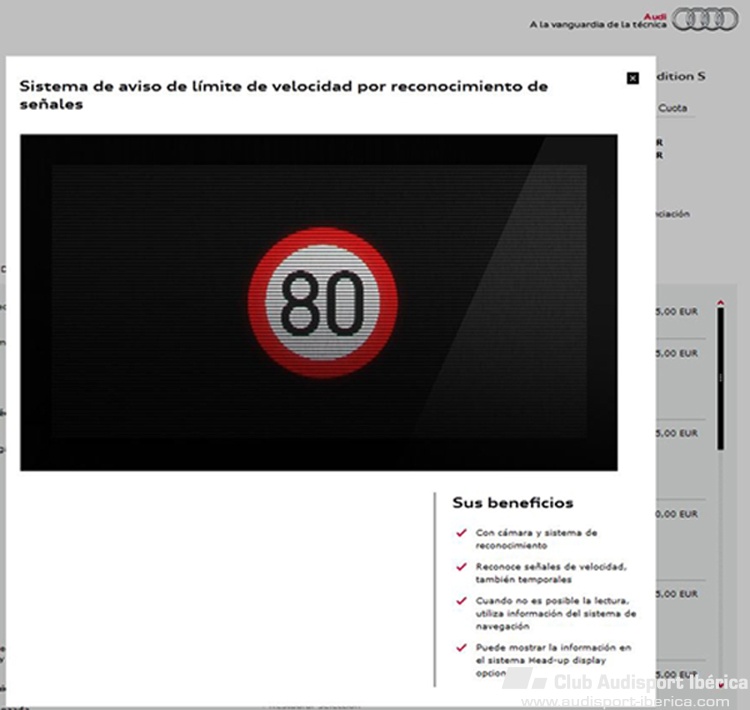Image resolution: width=750 pixels, height=710 pixels.
Task: Close the speed limit info popup
Action: 632,78
